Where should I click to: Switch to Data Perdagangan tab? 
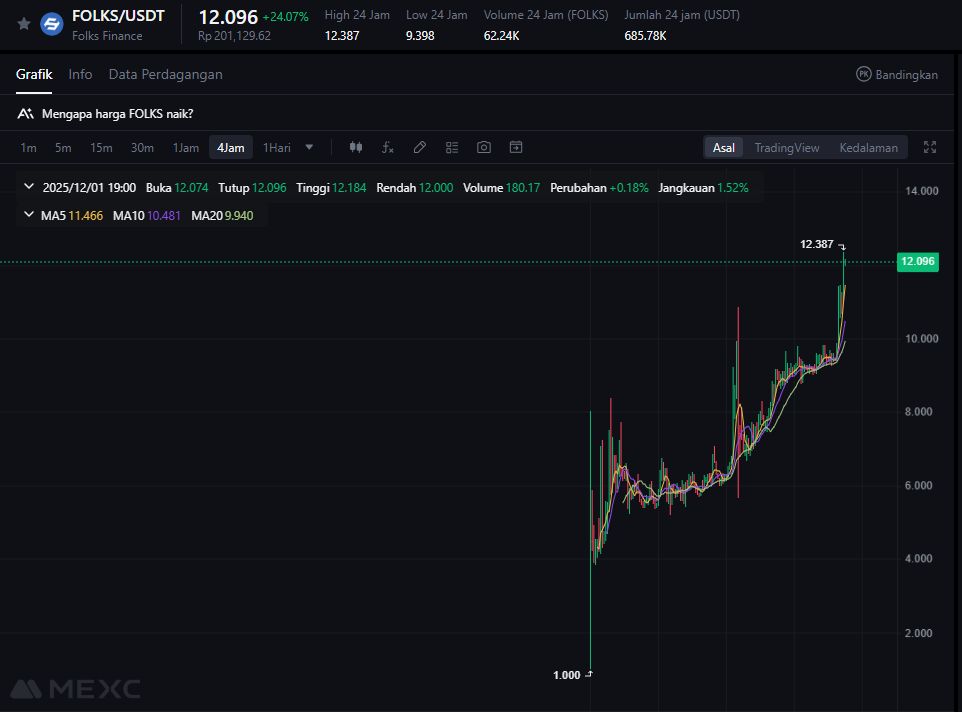[165, 74]
